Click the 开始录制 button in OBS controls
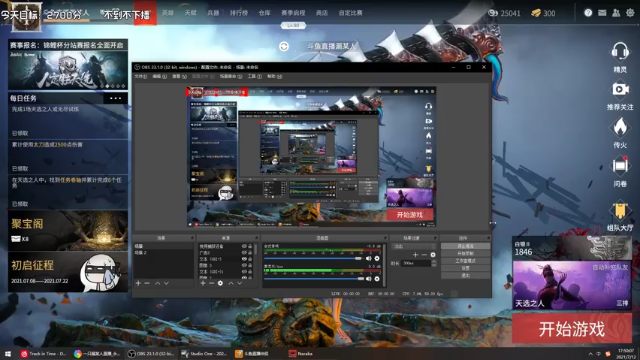Screen dimensions: 640x360 tap(465, 253)
